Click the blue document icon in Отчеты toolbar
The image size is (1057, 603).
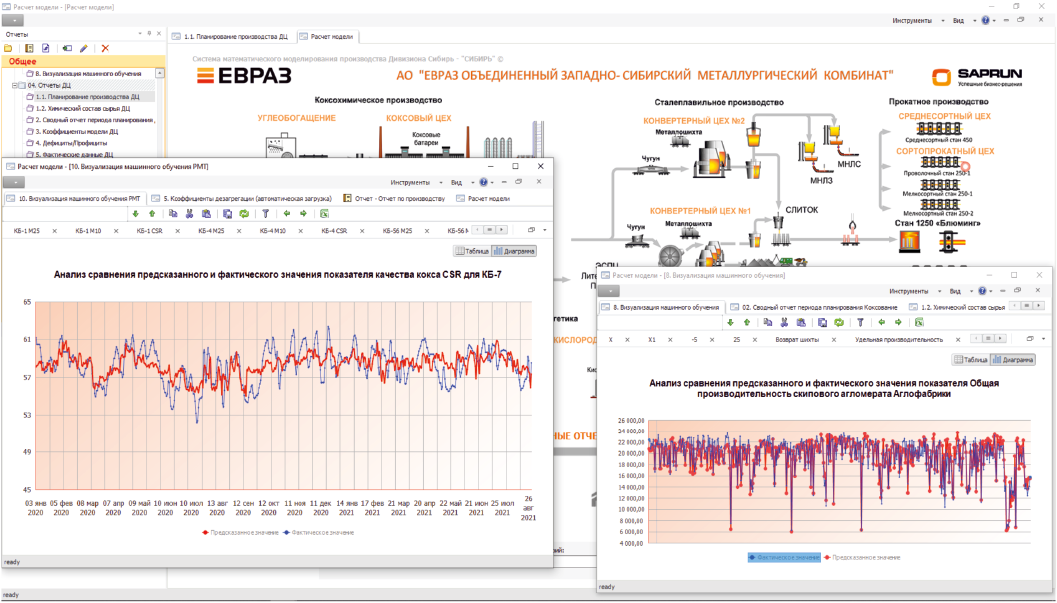(46, 49)
